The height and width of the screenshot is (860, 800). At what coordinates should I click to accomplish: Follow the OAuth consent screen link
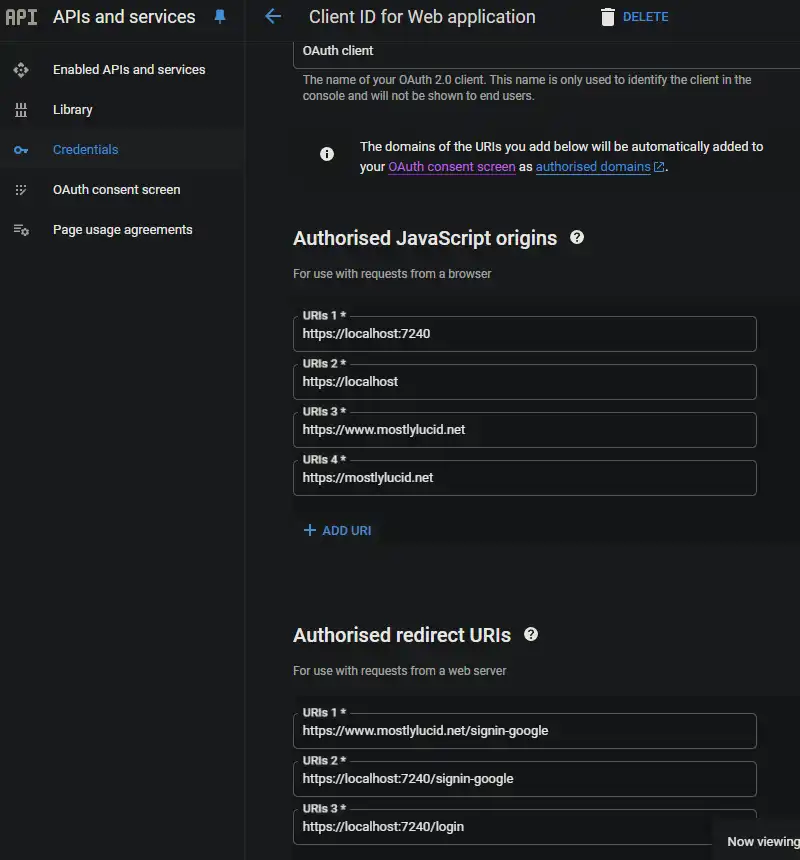[452, 167]
